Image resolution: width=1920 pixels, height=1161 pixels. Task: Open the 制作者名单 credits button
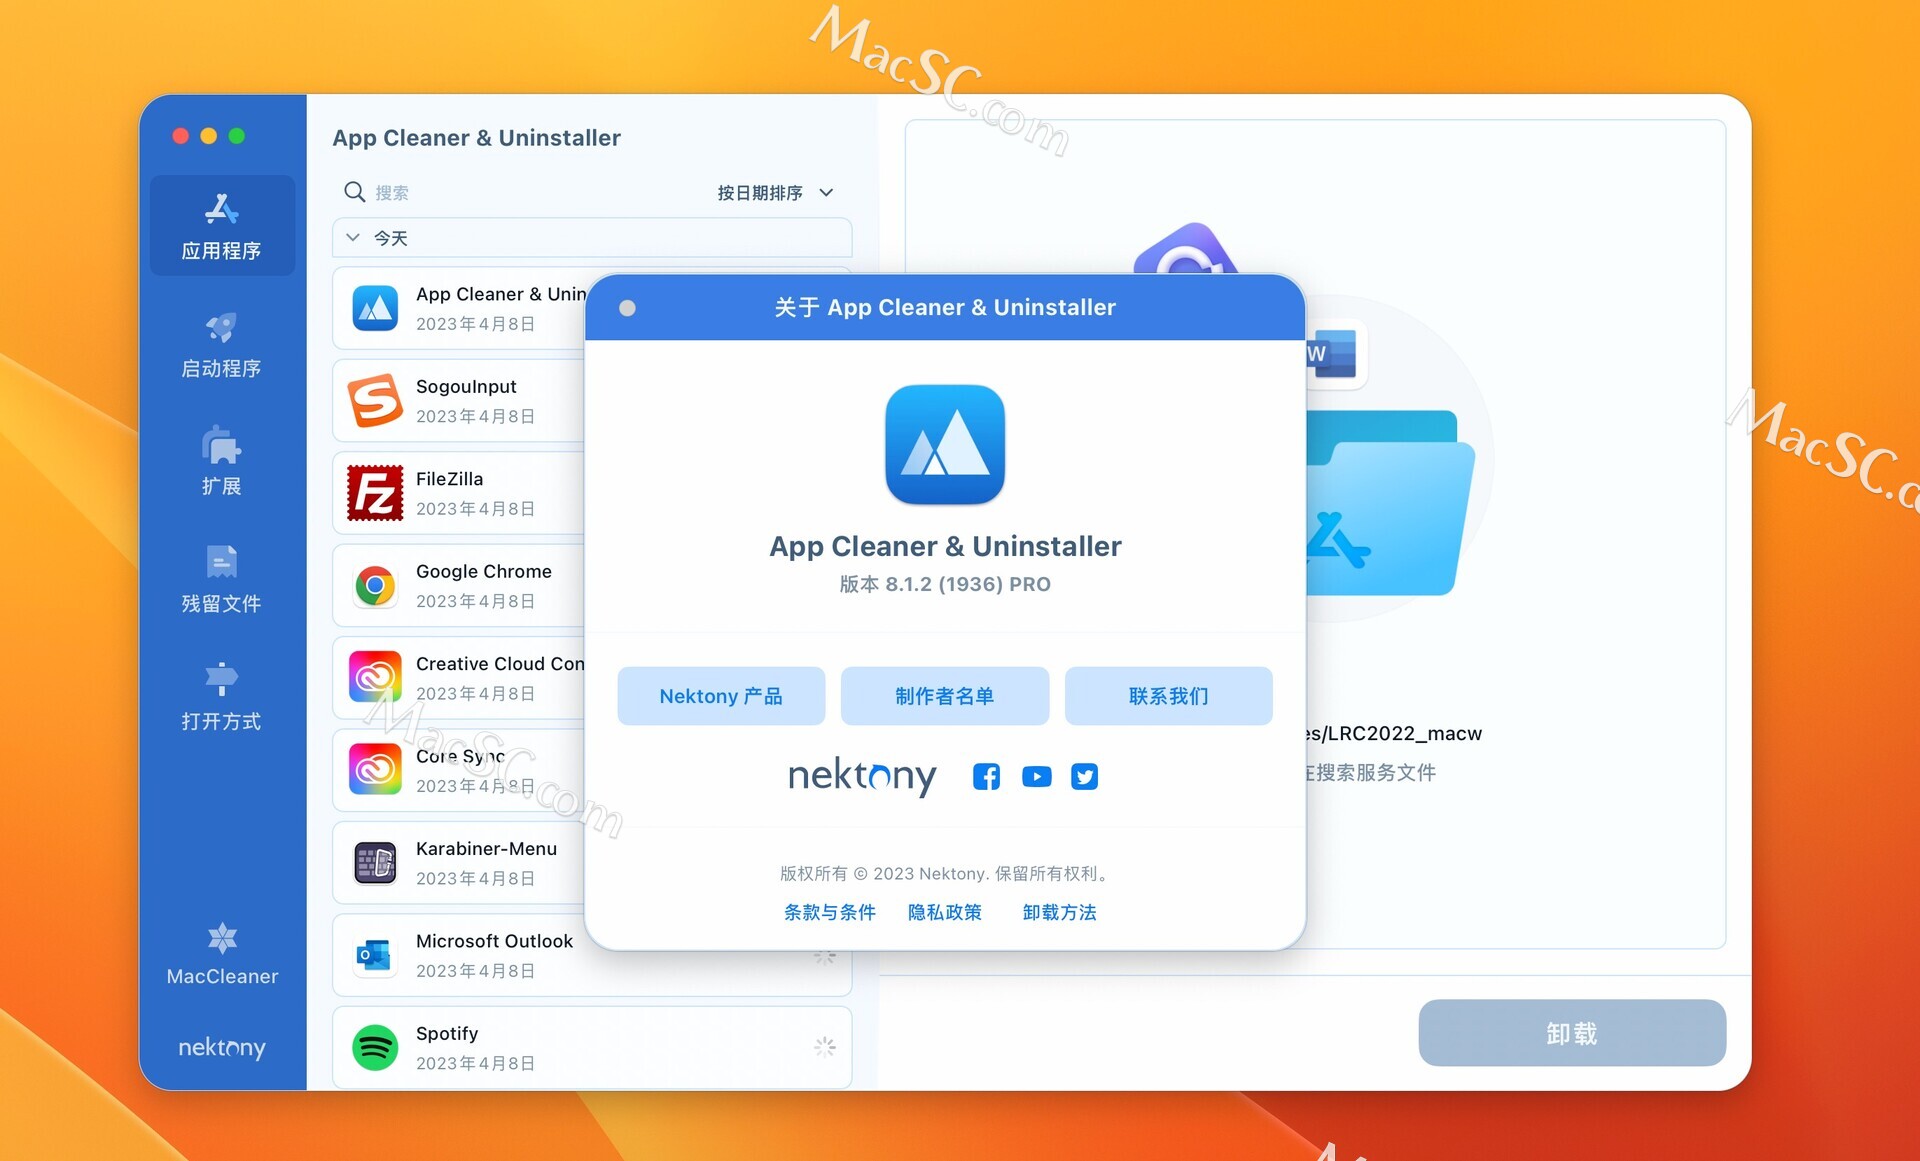945,696
